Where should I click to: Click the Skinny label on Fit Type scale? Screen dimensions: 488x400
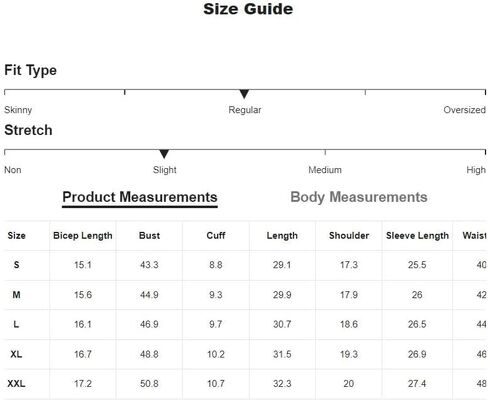(18, 110)
